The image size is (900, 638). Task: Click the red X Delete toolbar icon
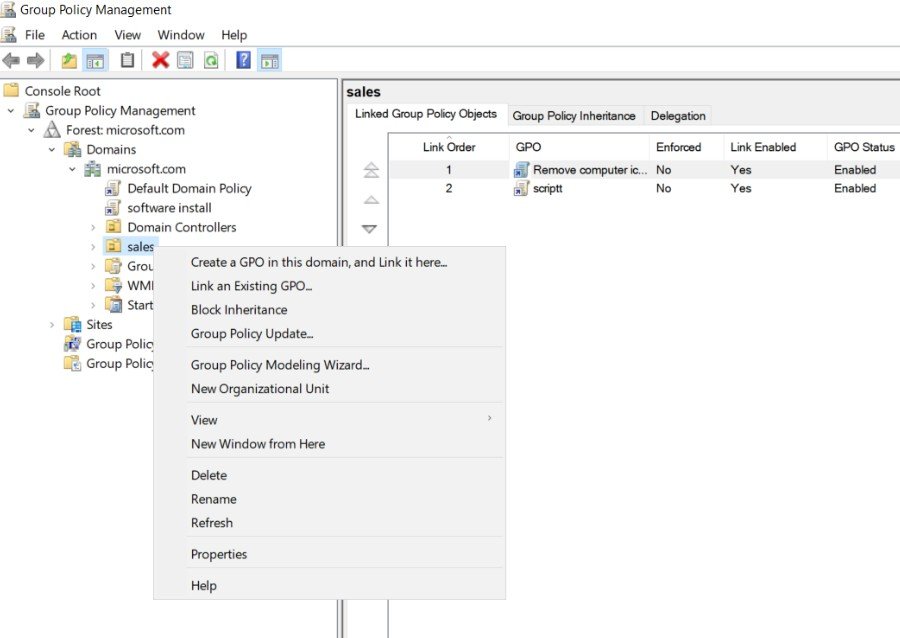pyautogui.click(x=160, y=60)
